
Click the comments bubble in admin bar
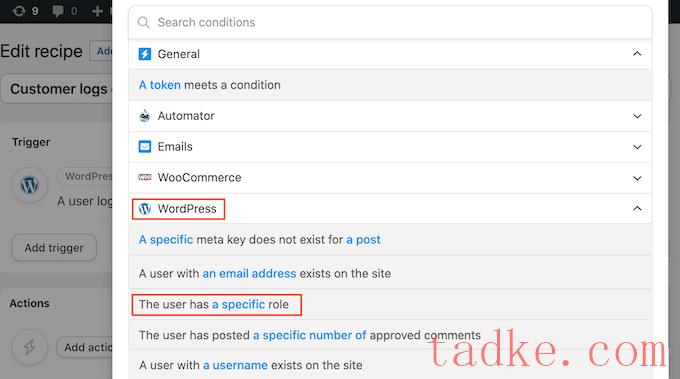57,11
